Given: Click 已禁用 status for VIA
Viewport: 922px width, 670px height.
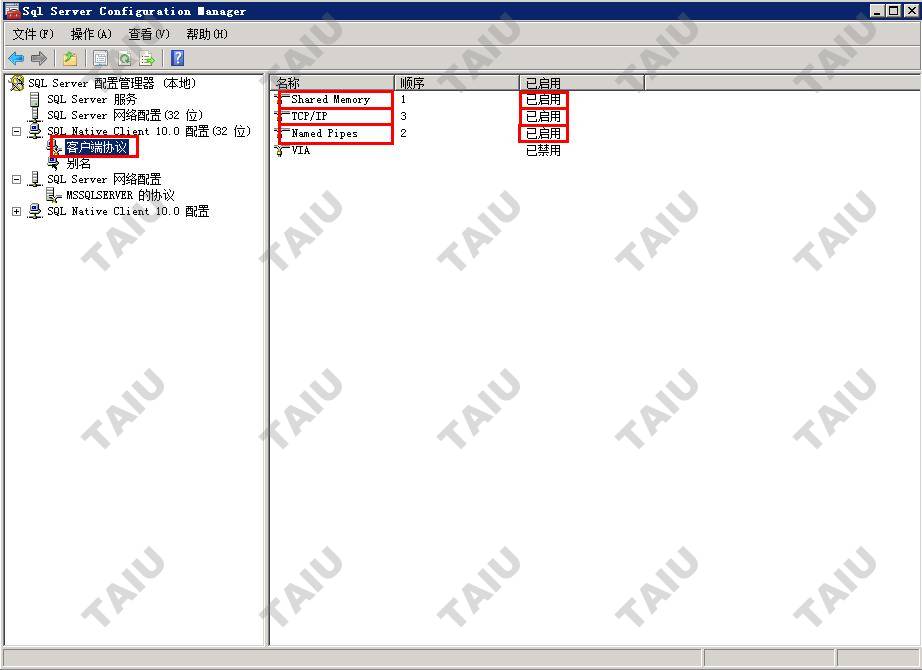Looking at the screenshot, I should (543, 151).
